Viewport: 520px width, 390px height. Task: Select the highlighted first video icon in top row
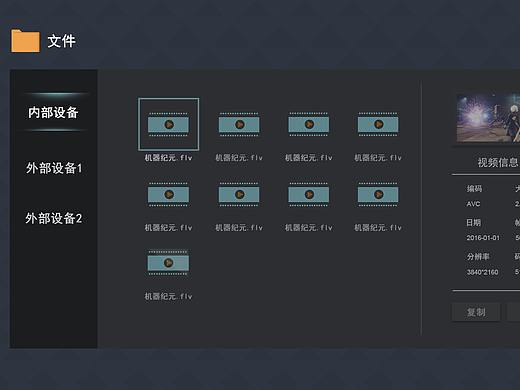(168, 124)
